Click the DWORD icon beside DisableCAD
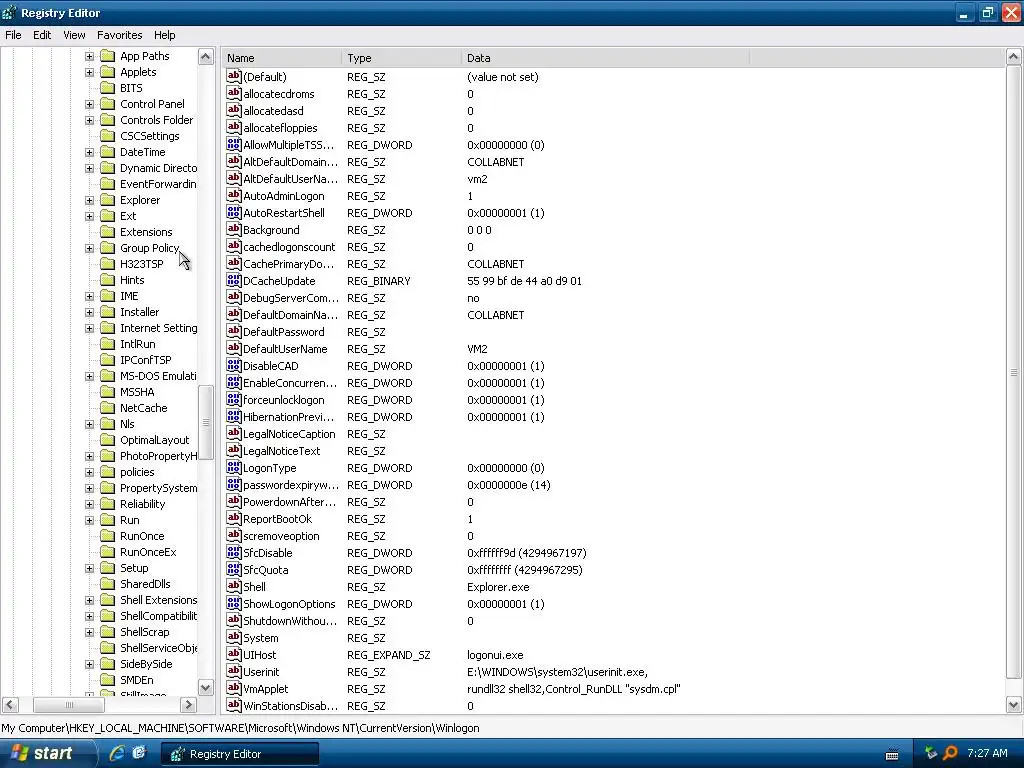This screenshot has height=768, width=1024. pos(234,365)
